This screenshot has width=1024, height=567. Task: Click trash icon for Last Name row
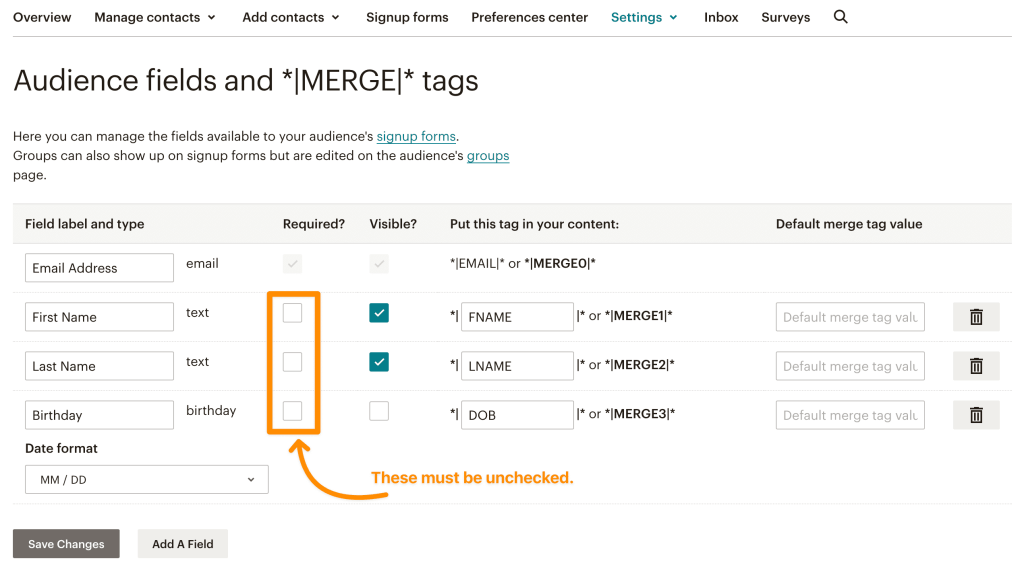tap(976, 366)
